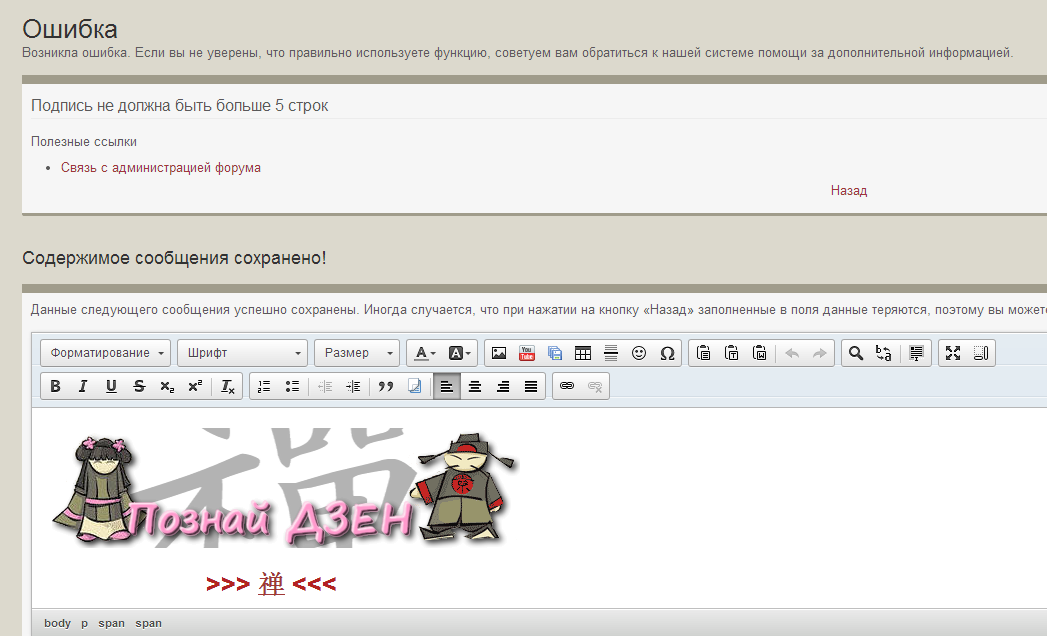The image size is (1047, 636).
Task: Open the Шрифт font dropdown
Action: 242,353
